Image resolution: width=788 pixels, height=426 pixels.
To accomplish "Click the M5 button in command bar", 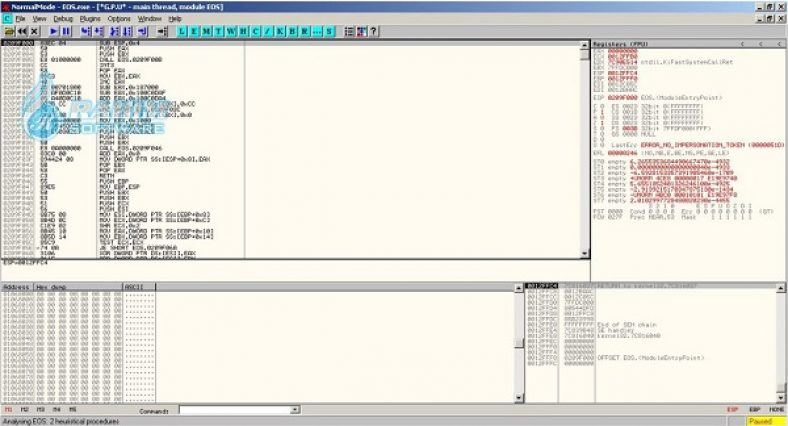I will (72, 410).
